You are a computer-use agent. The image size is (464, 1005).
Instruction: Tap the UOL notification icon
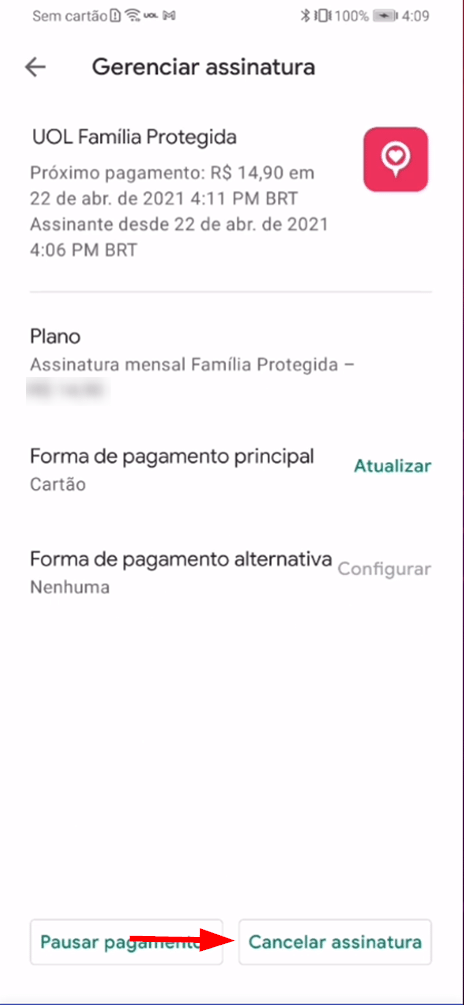pyautogui.click(x=151, y=15)
